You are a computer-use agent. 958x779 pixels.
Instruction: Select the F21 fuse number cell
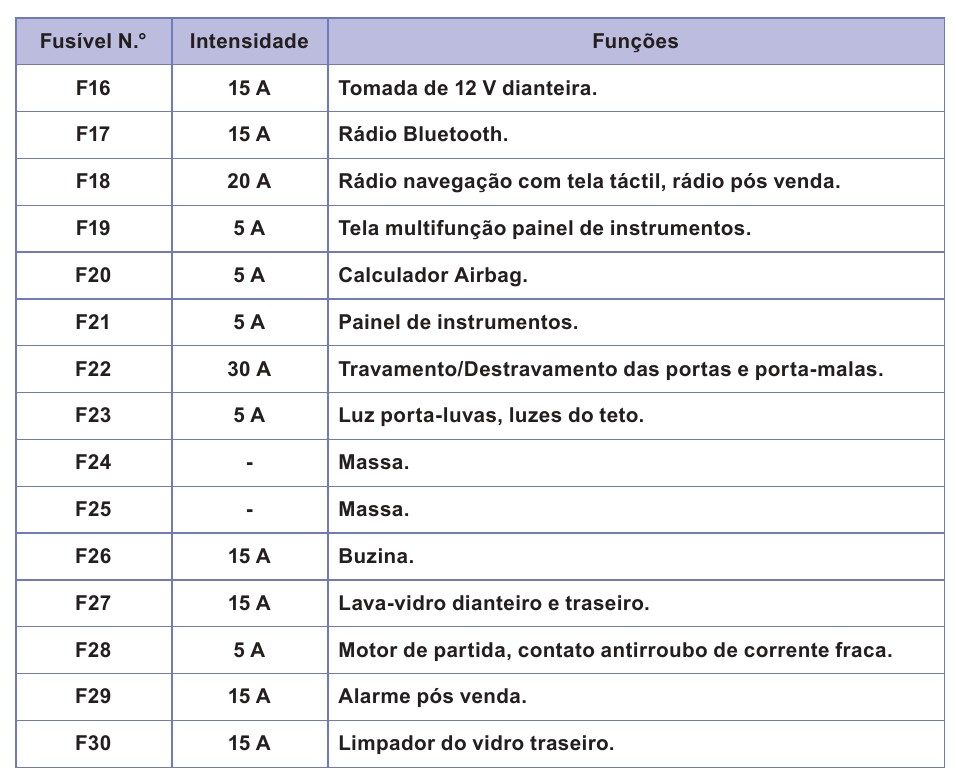(x=93, y=322)
